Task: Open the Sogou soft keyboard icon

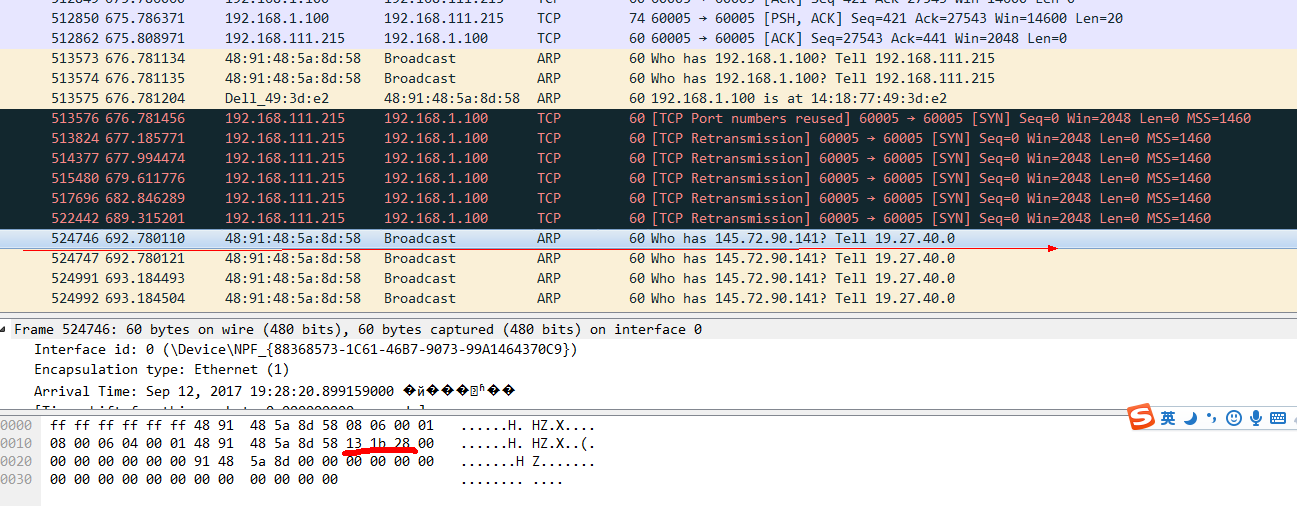Action: click(1277, 418)
